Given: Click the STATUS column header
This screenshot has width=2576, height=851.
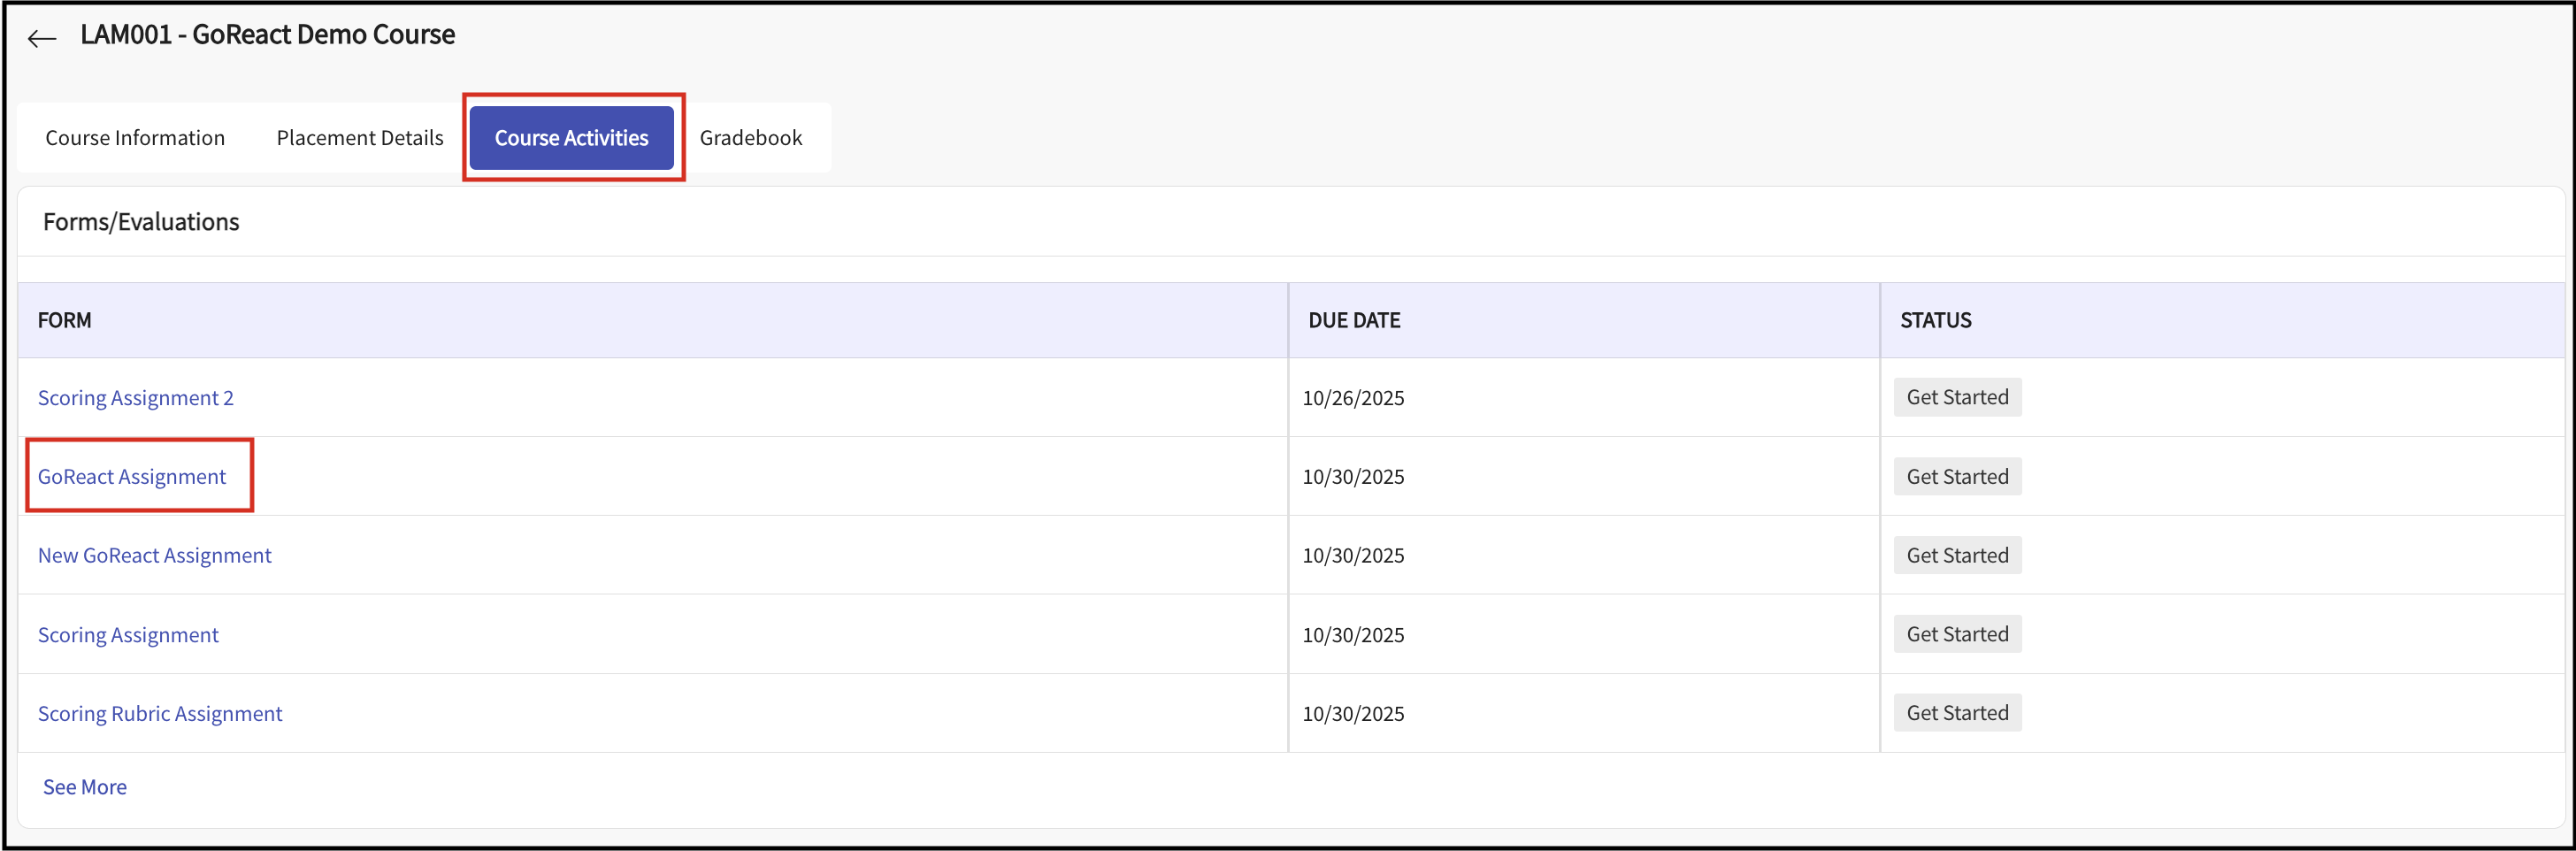Looking at the screenshot, I should [x=1935, y=320].
